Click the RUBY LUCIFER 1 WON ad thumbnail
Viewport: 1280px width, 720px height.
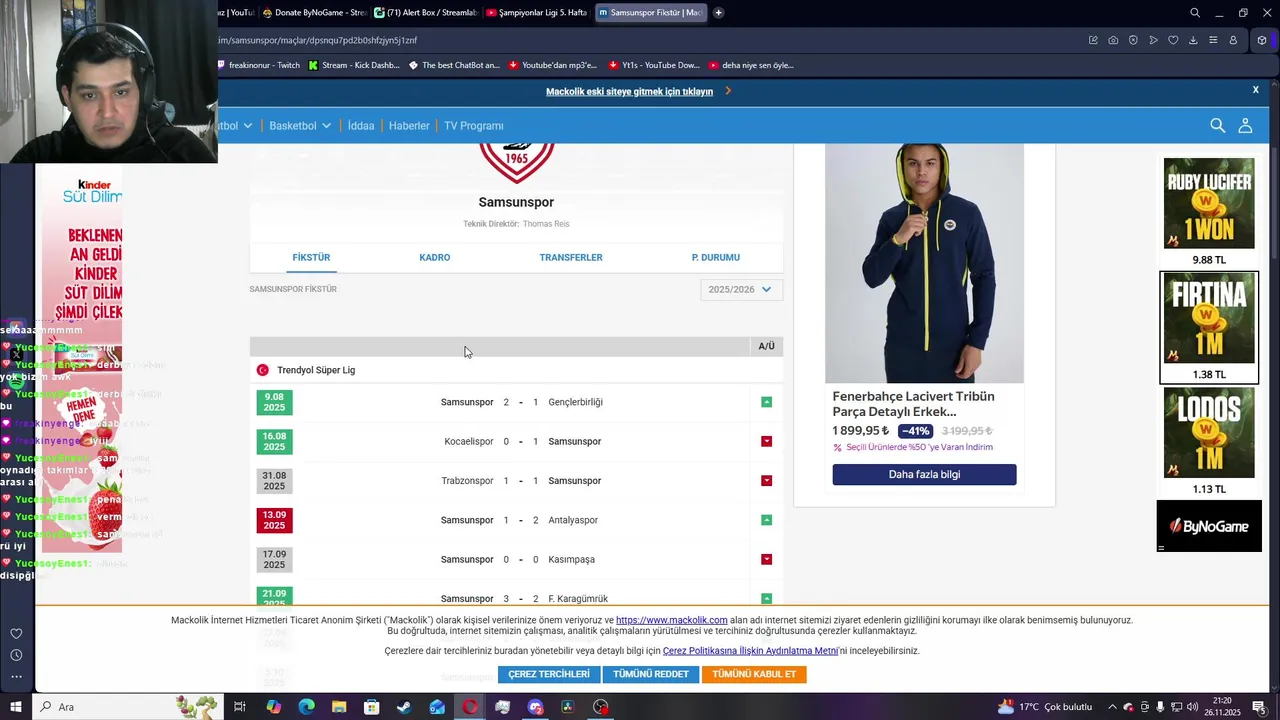point(1209,203)
